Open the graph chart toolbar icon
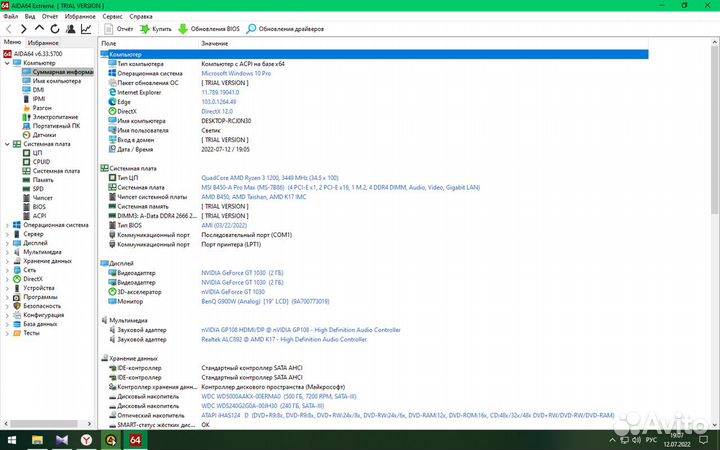The image size is (720, 450). pyautogui.click(x=86, y=29)
